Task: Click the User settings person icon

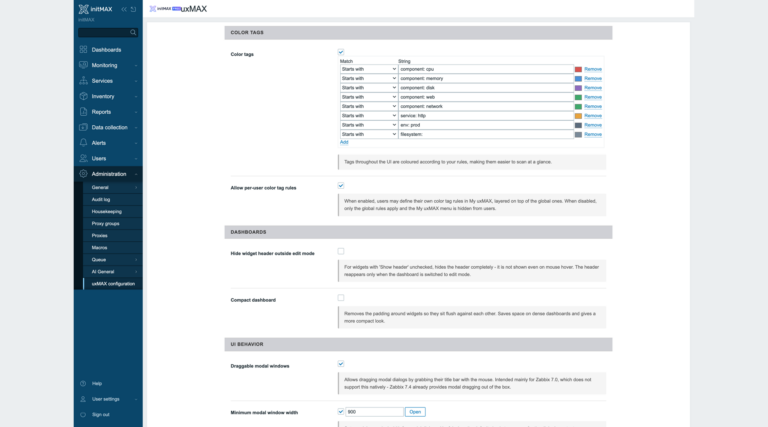Action: pos(83,399)
